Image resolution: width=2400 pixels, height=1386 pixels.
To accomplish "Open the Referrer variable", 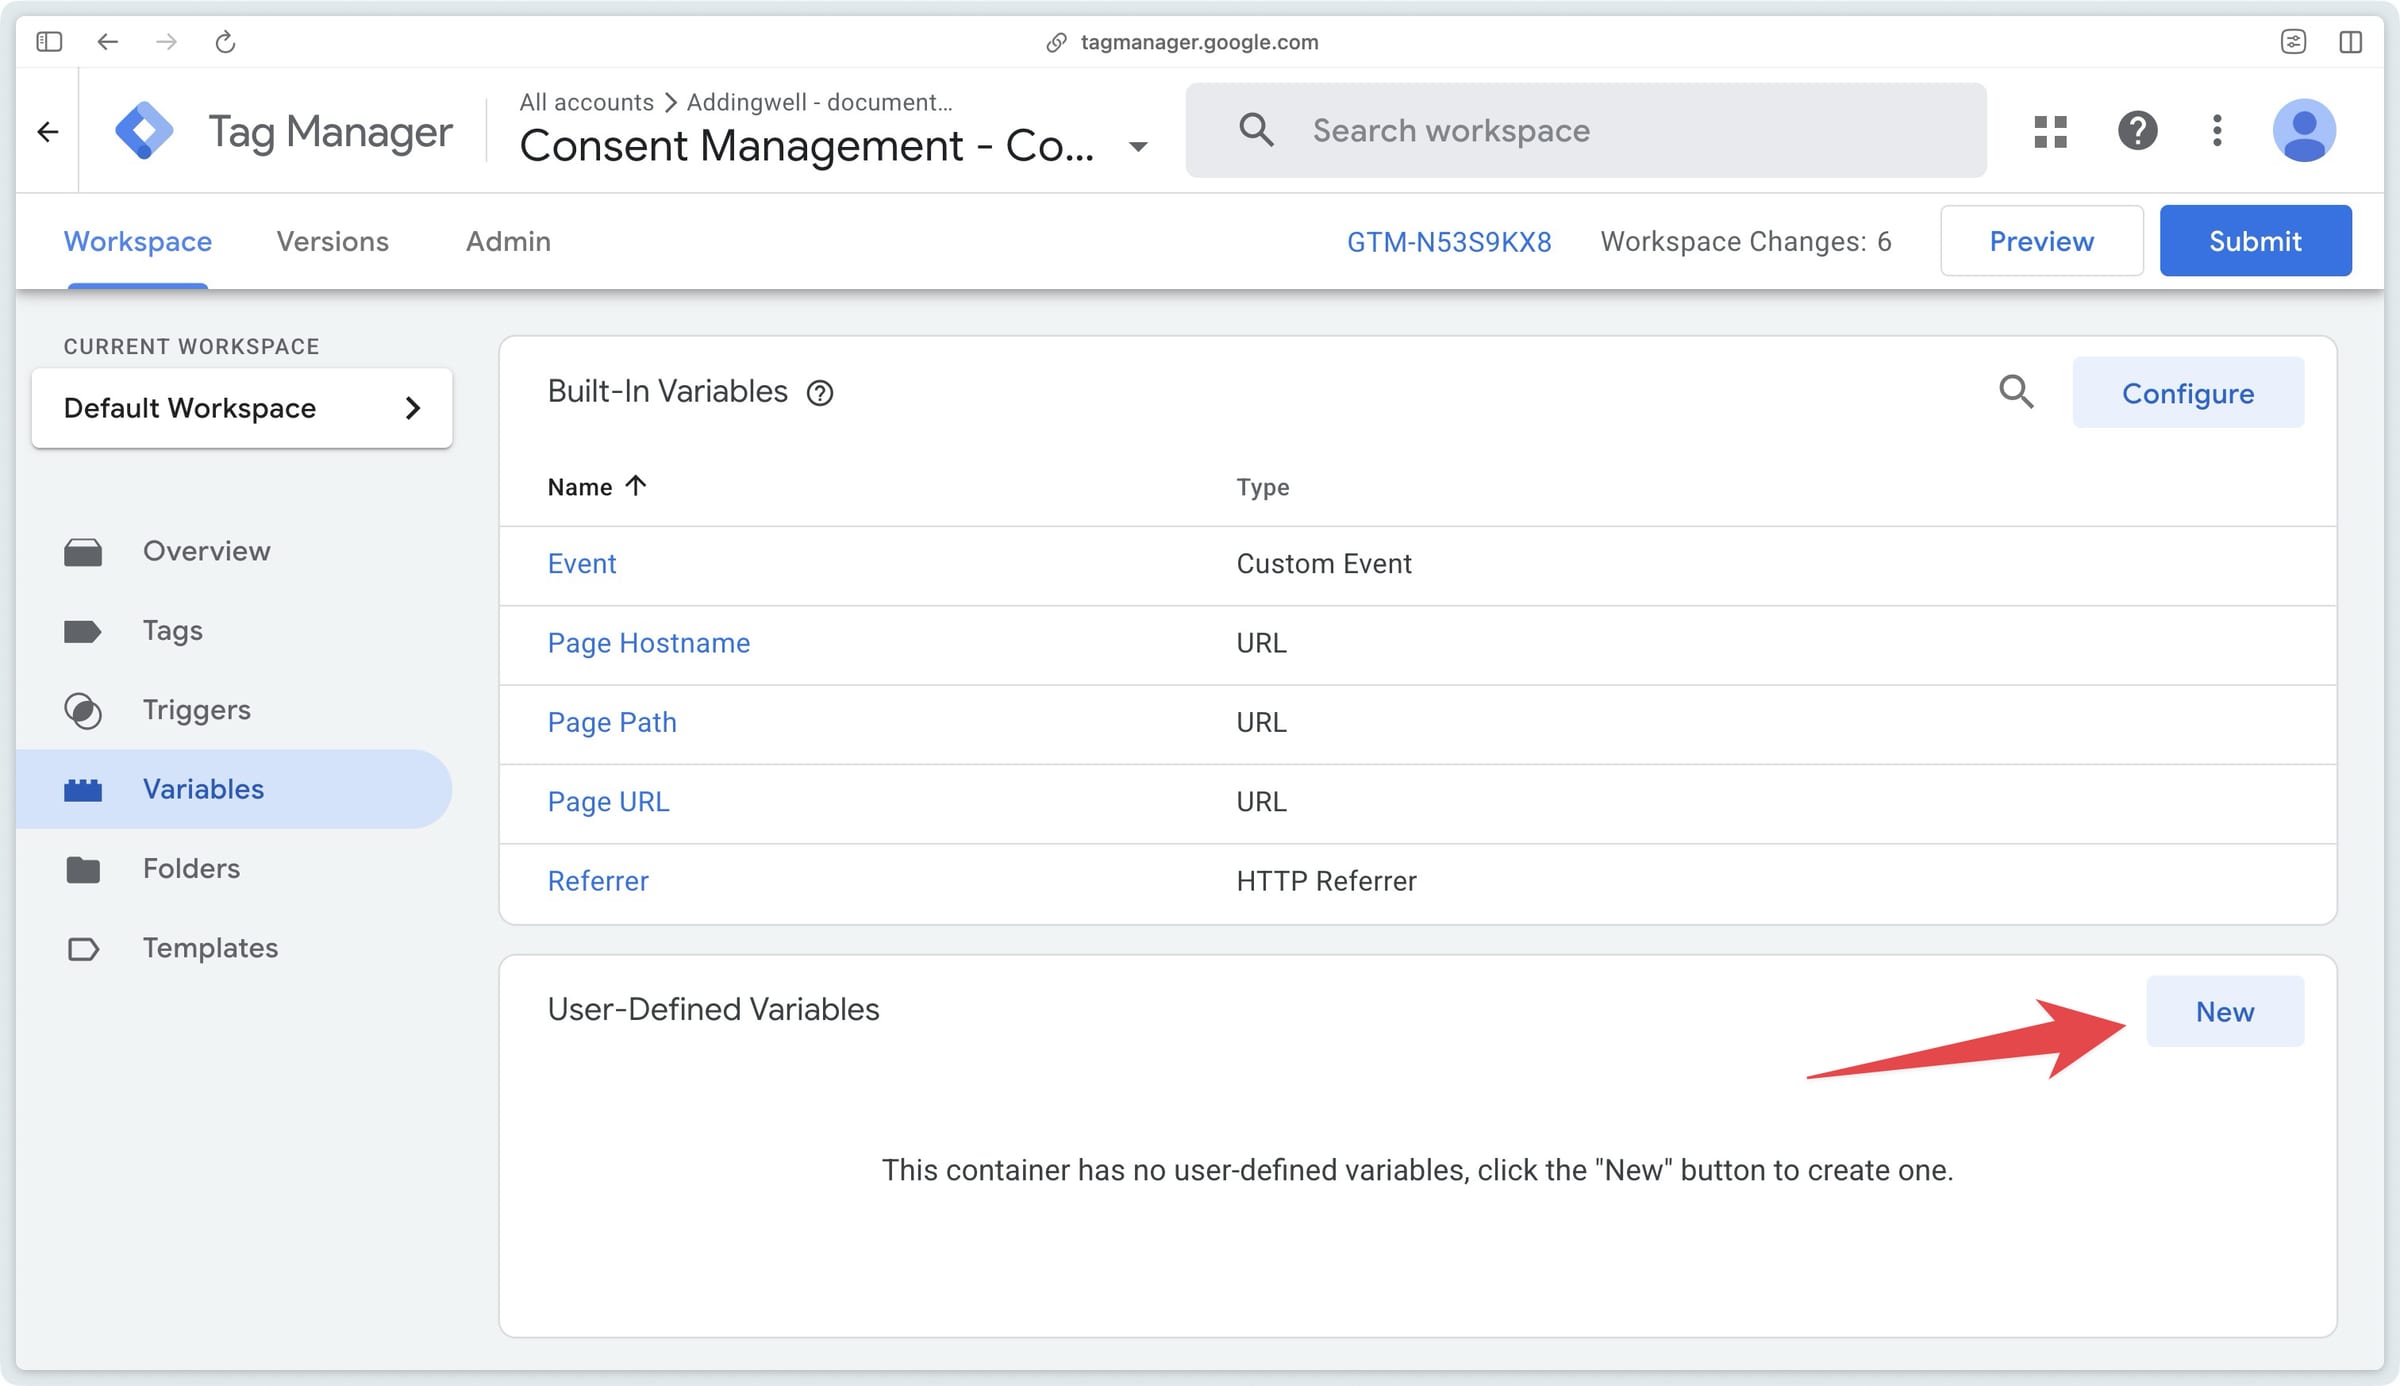I will 598,881.
